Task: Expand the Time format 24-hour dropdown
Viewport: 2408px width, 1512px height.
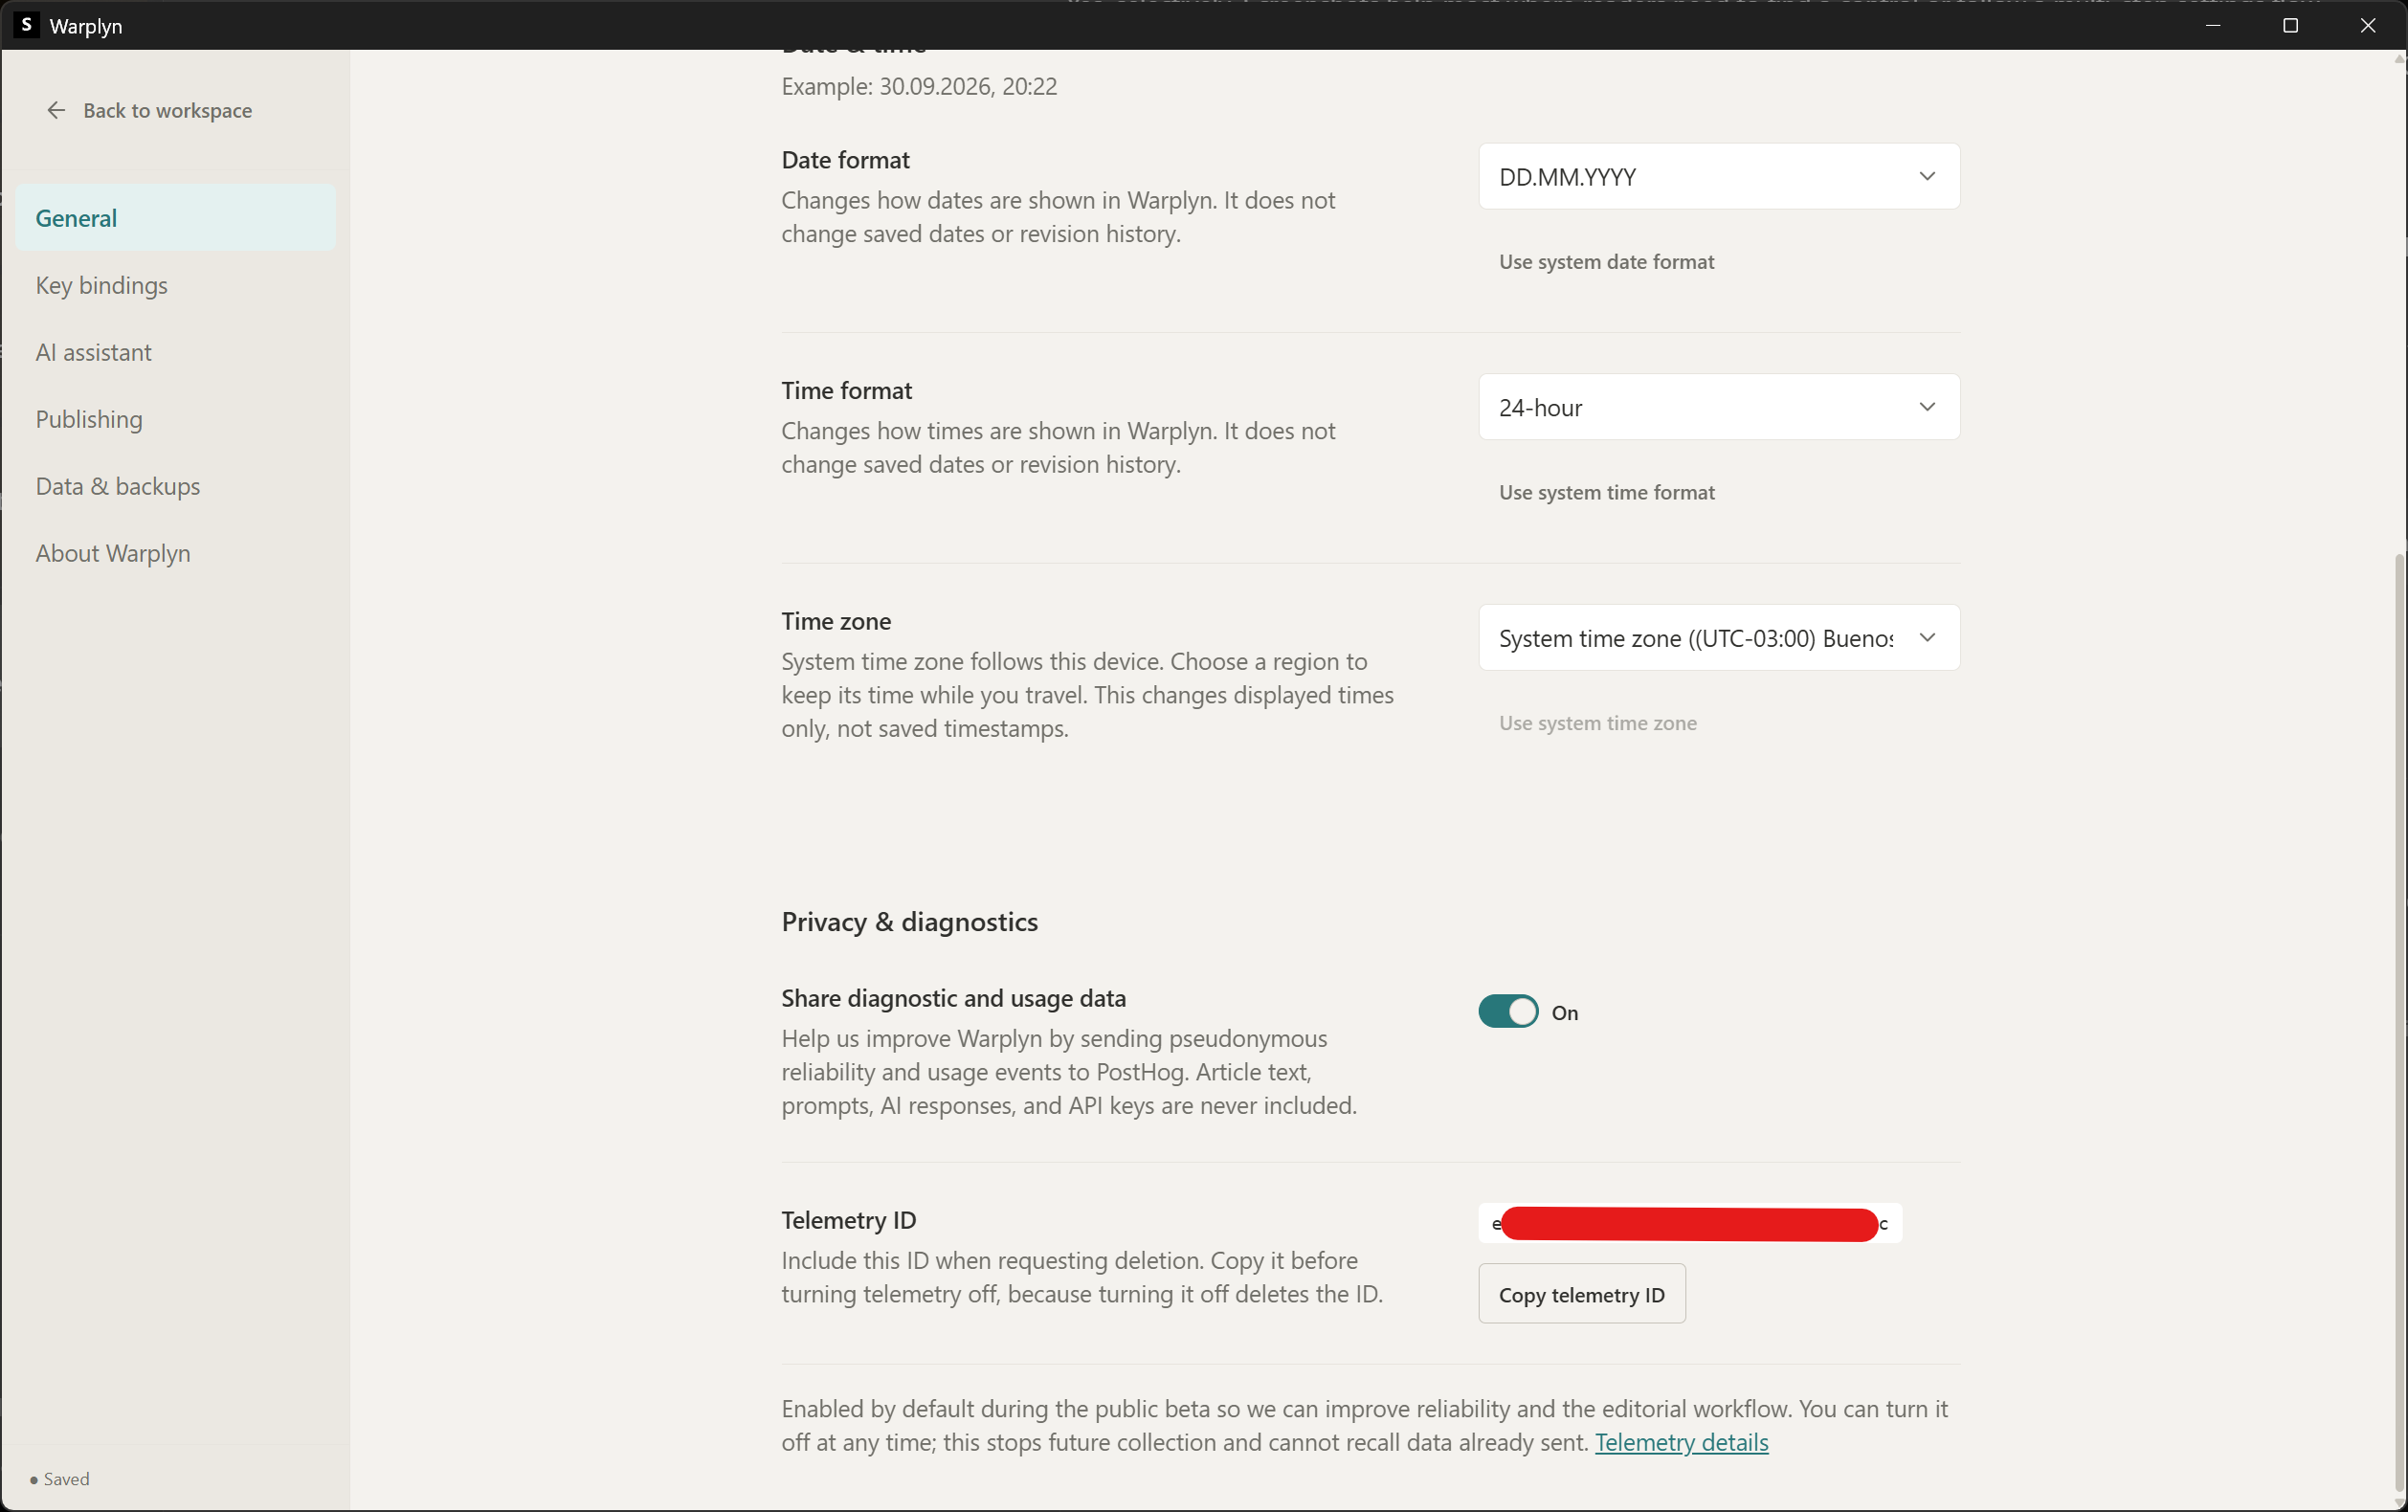Action: point(1719,407)
